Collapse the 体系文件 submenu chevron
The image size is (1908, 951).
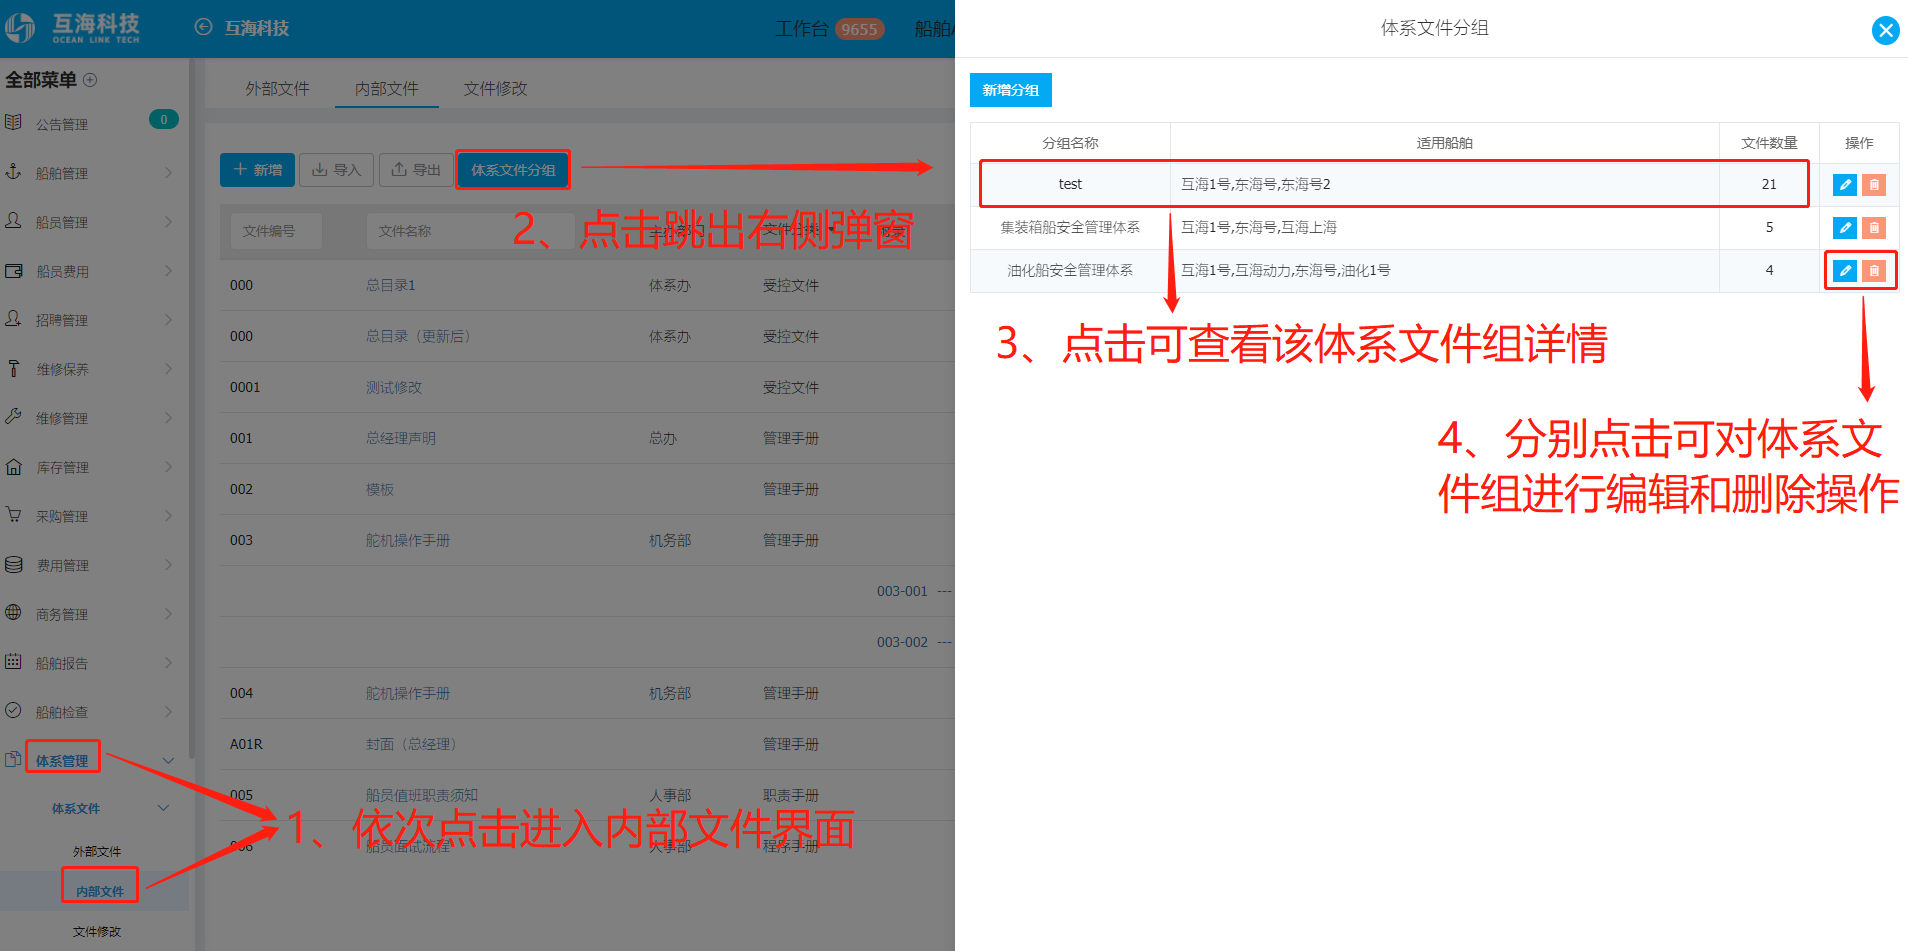tap(164, 808)
